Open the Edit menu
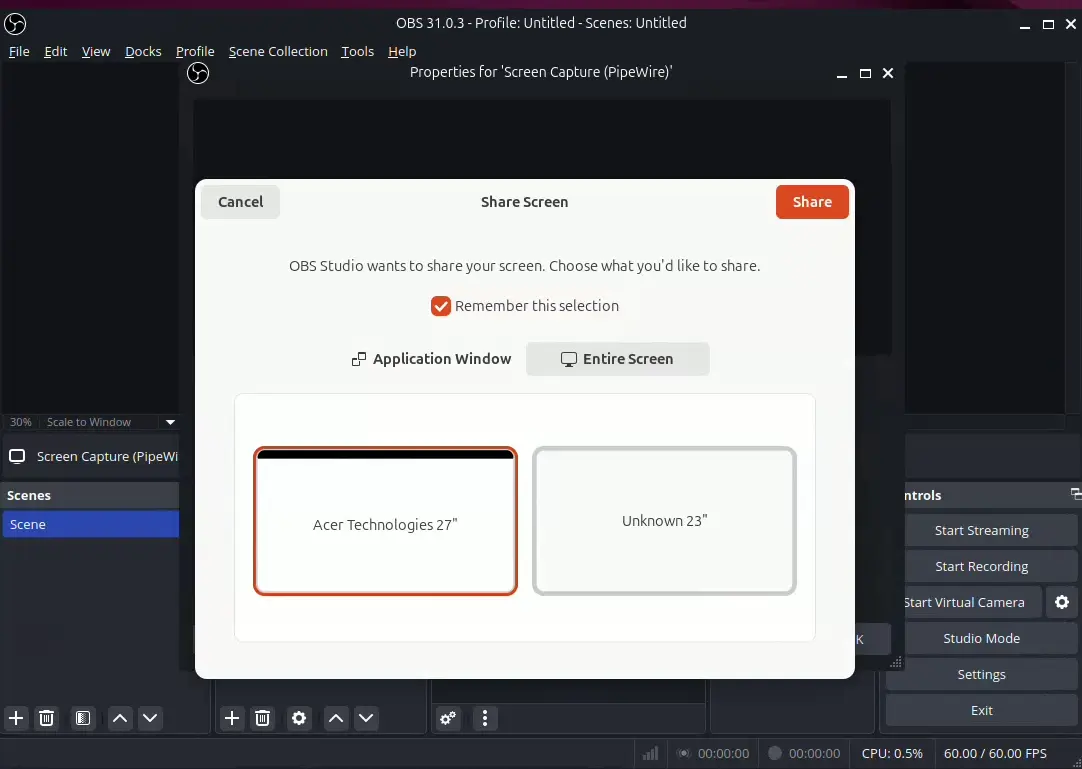1082x769 pixels. click(55, 52)
